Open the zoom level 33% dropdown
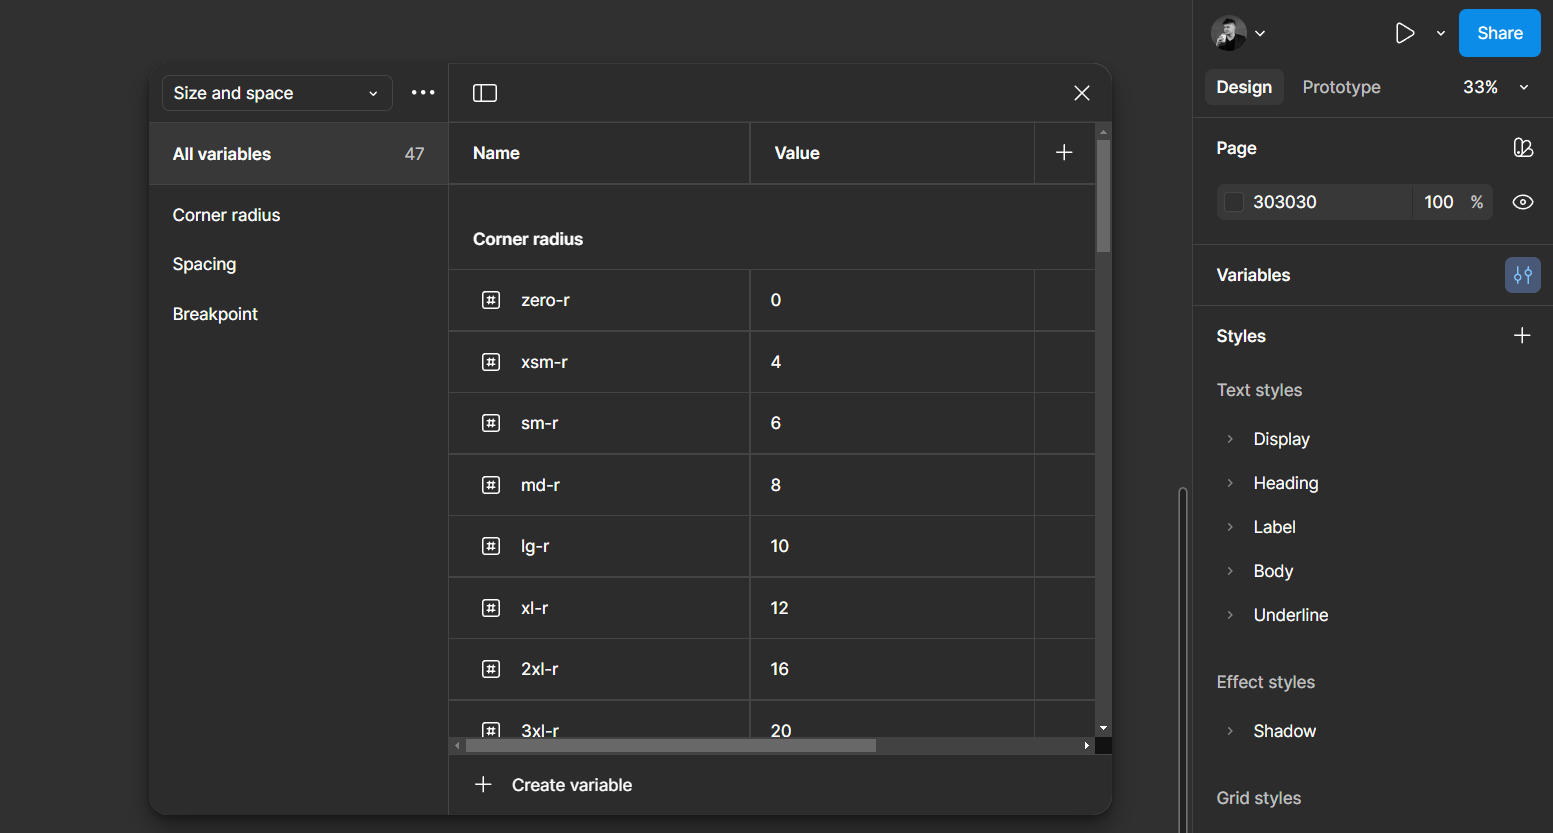 [x=1495, y=87]
